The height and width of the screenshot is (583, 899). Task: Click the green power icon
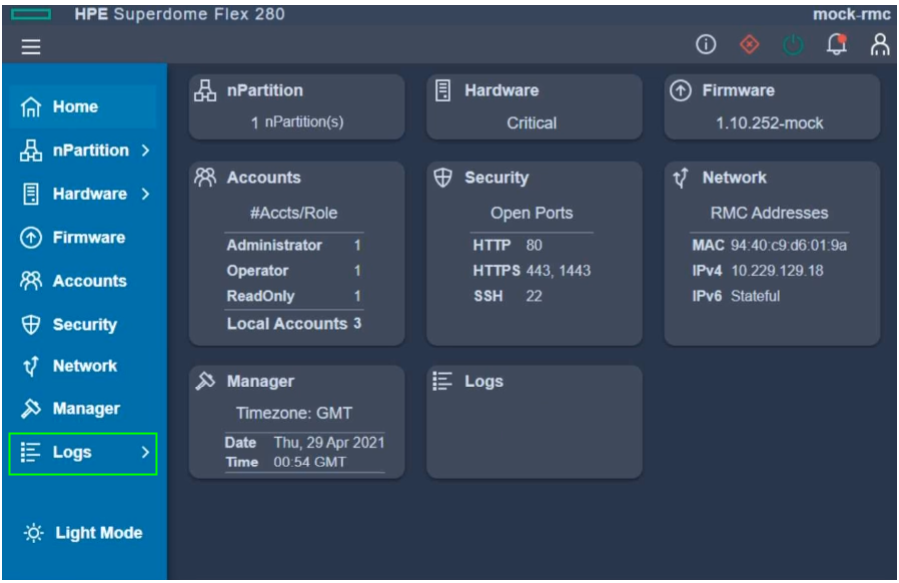(x=793, y=44)
